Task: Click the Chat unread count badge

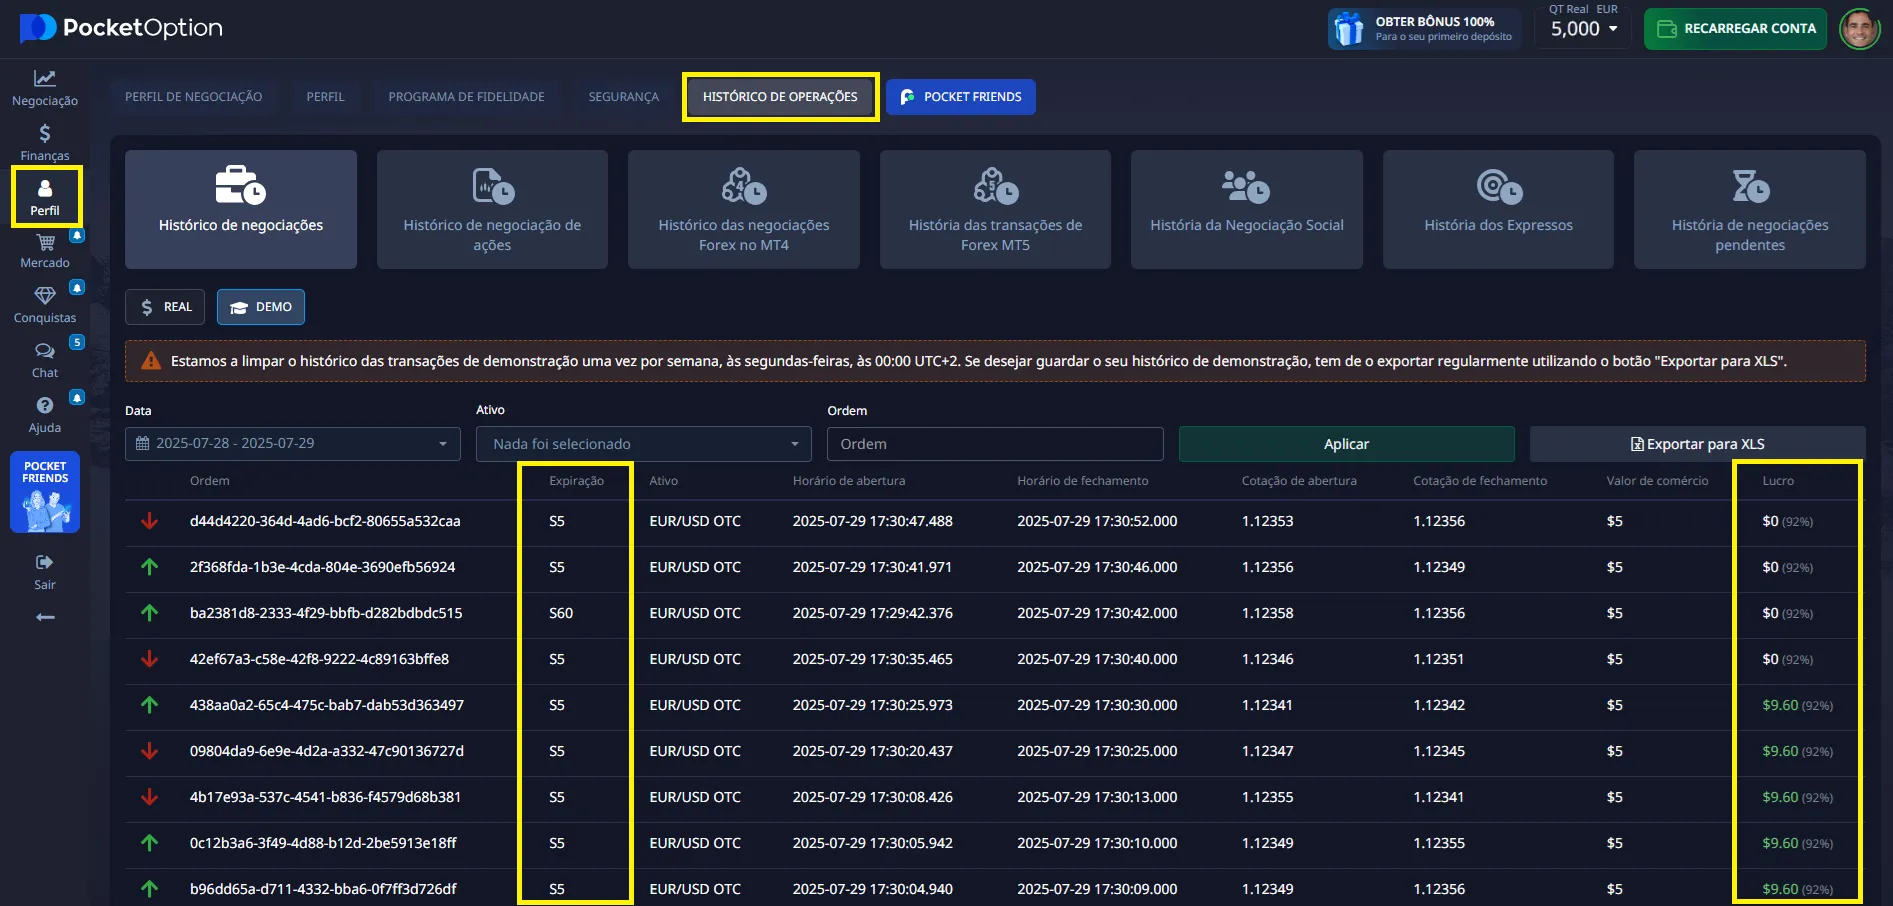Action: [x=77, y=342]
